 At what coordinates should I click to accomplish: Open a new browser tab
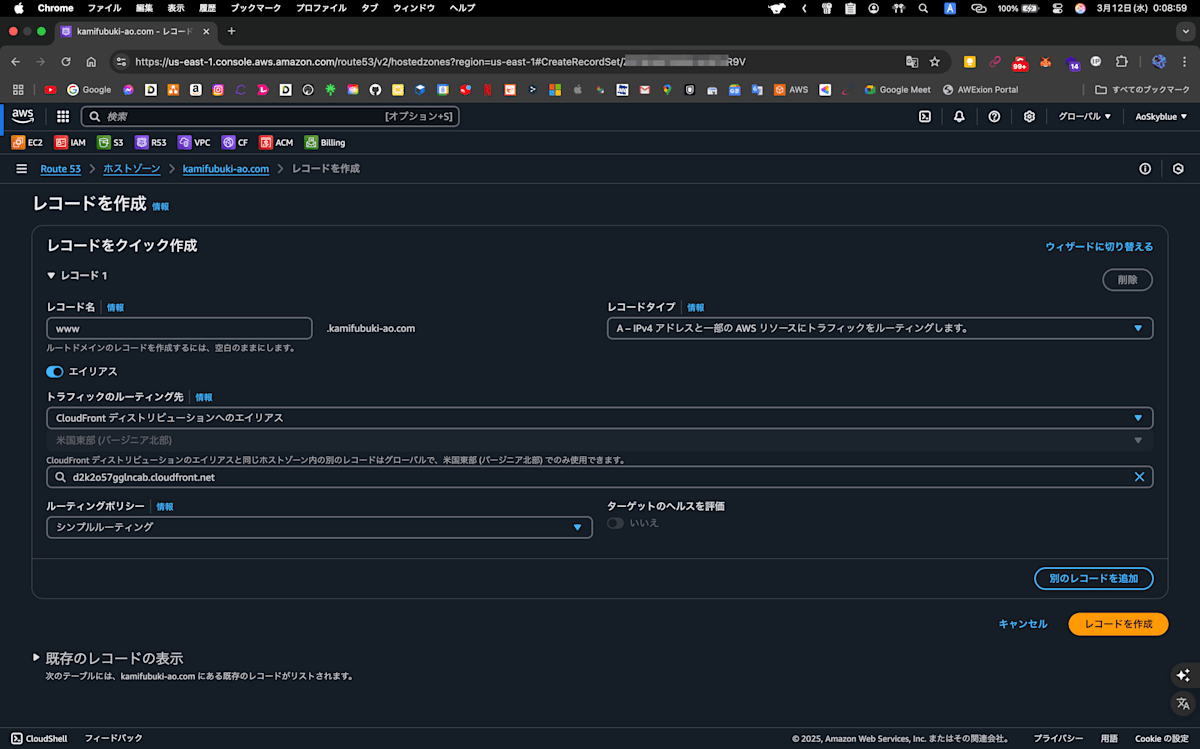pos(231,31)
